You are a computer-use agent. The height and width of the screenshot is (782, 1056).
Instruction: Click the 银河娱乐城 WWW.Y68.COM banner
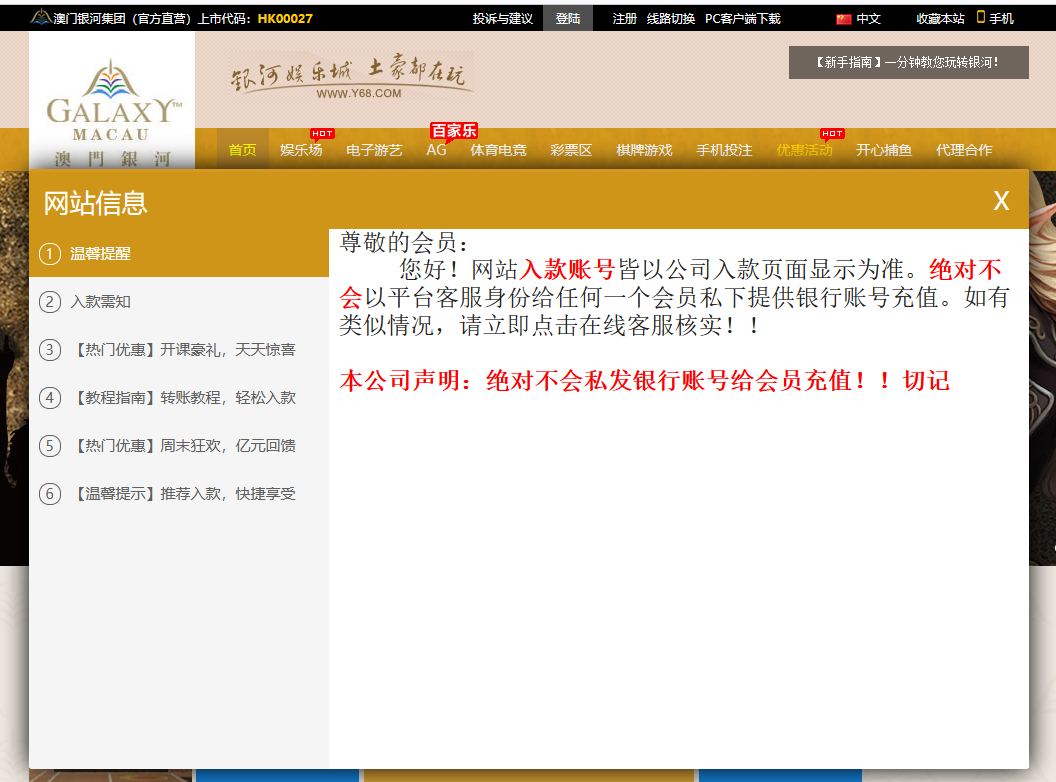coord(350,78)
